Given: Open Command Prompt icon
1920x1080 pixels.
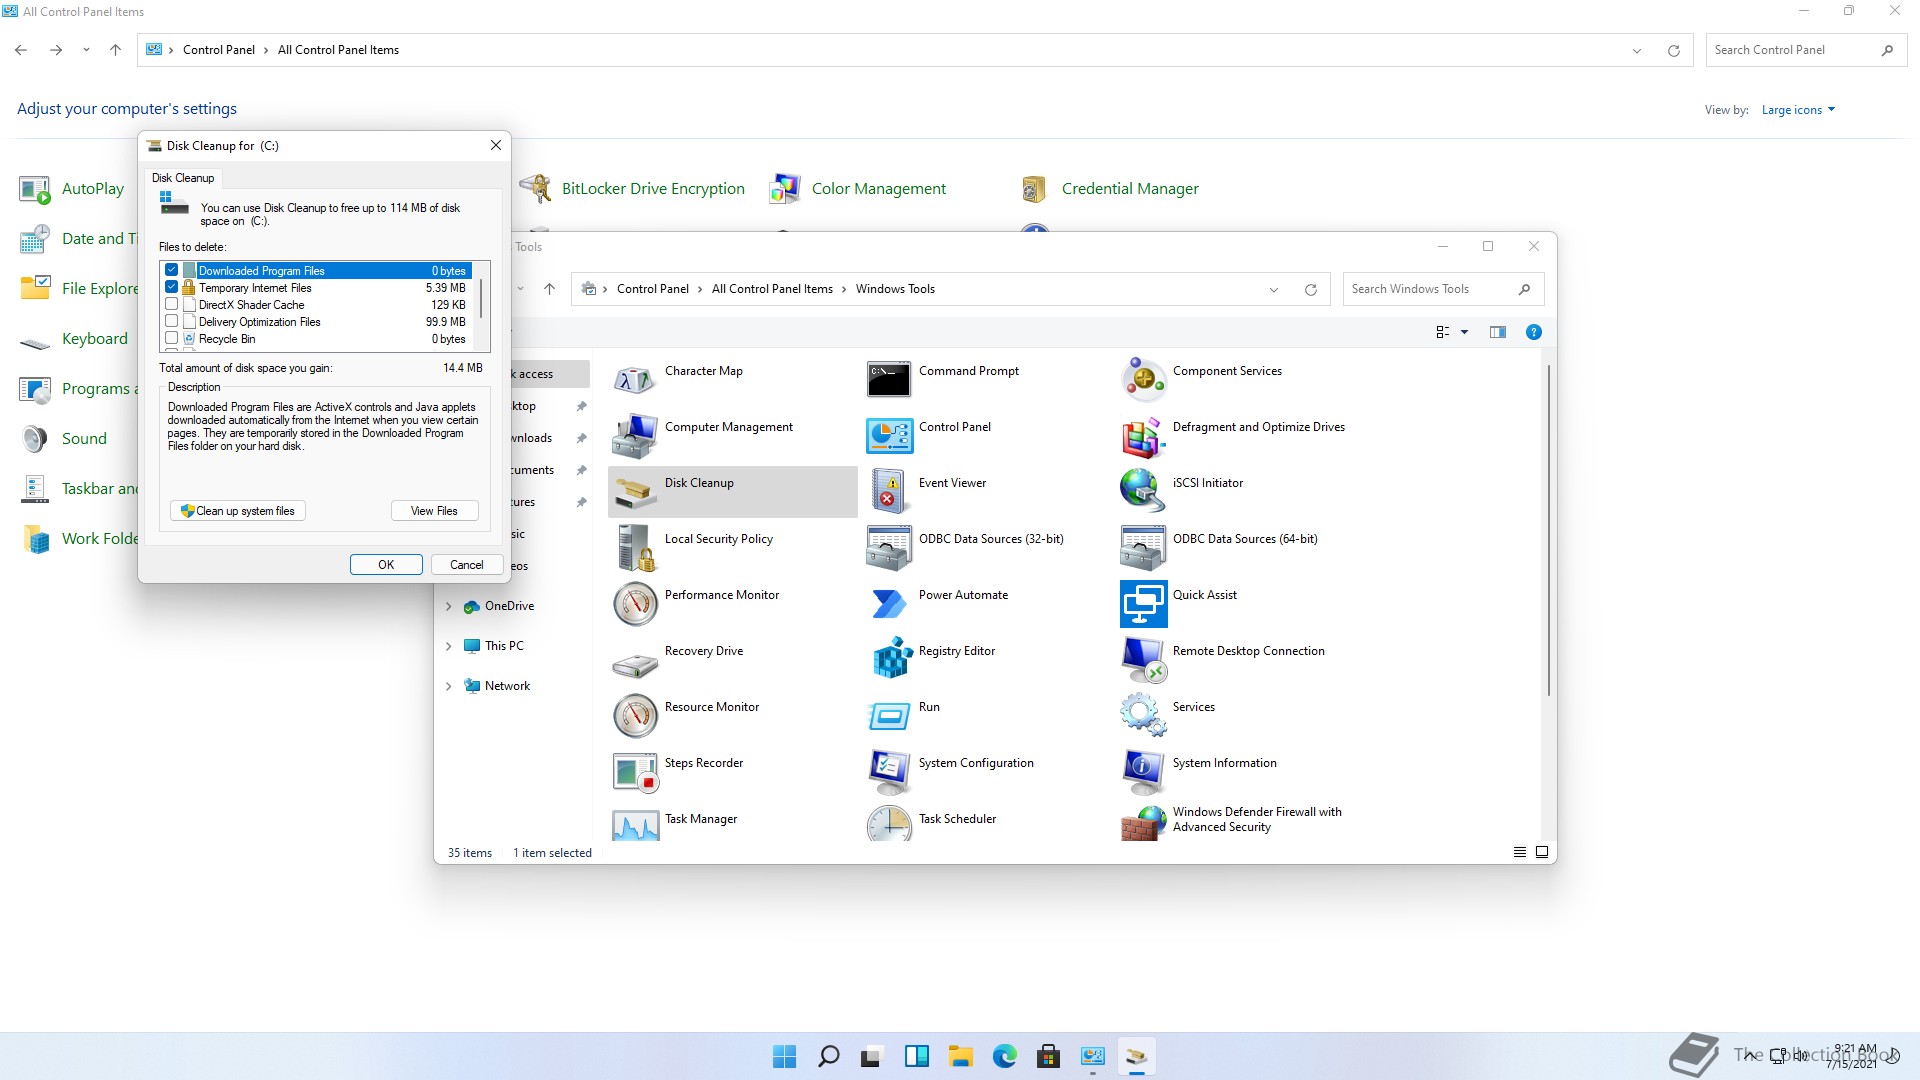Looking at the screenshot, I should pyautogui.click(x=889, y=380).
